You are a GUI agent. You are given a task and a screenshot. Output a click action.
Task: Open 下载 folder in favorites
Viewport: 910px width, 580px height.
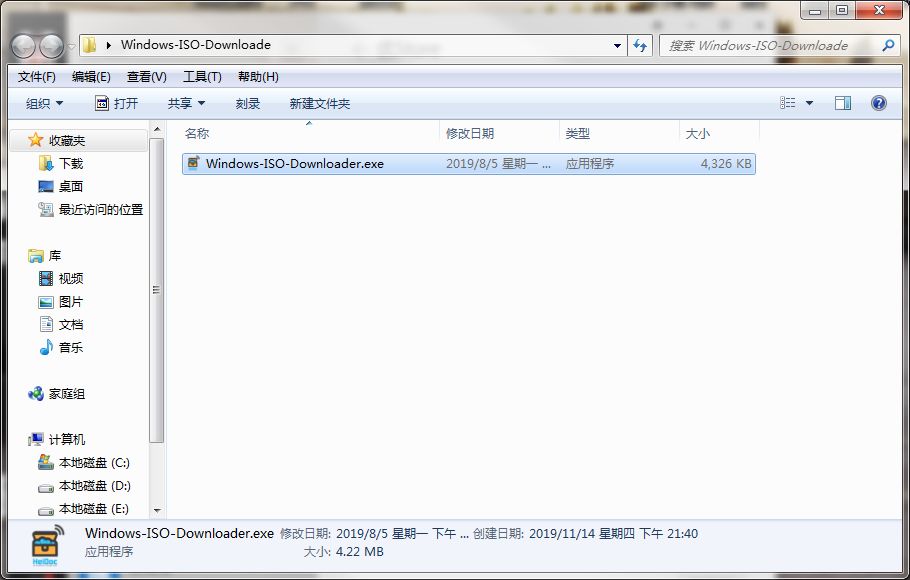(x=71, y=164)
